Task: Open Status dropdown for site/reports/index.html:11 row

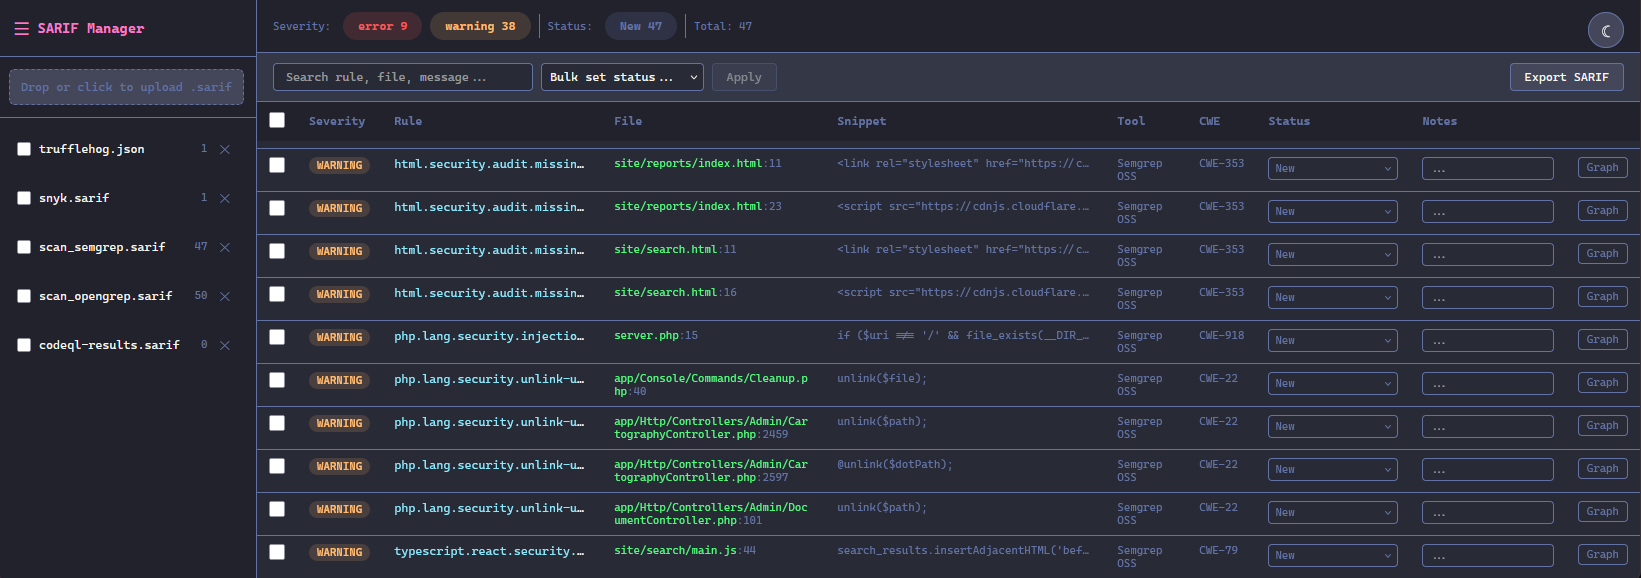Action: (x=1332, y=168)
